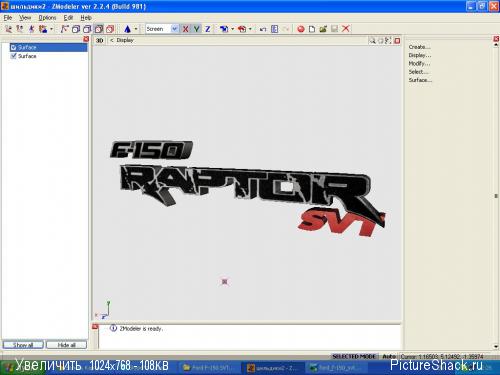Open the Screen axis-space combo box

click(162, 29)
